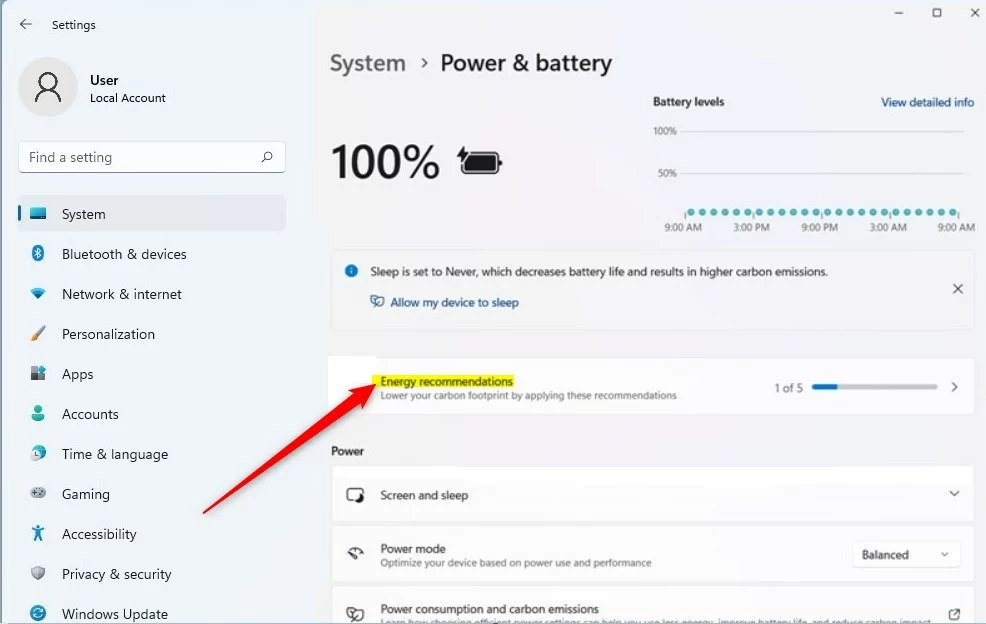Open the Power mode Balanced dropdown
Image resolution: width=986 pixels, height=624 pixels.
(905, 555)
